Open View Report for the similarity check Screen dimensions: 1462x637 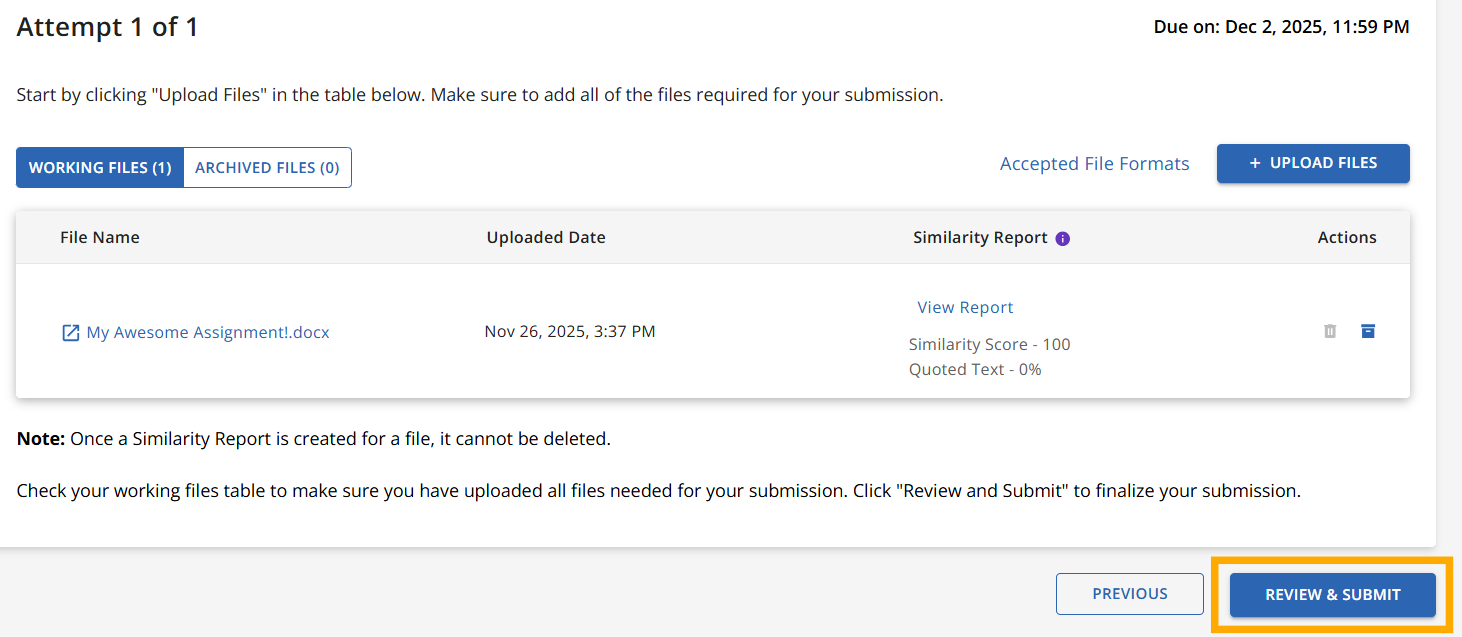tap(965, 307)
